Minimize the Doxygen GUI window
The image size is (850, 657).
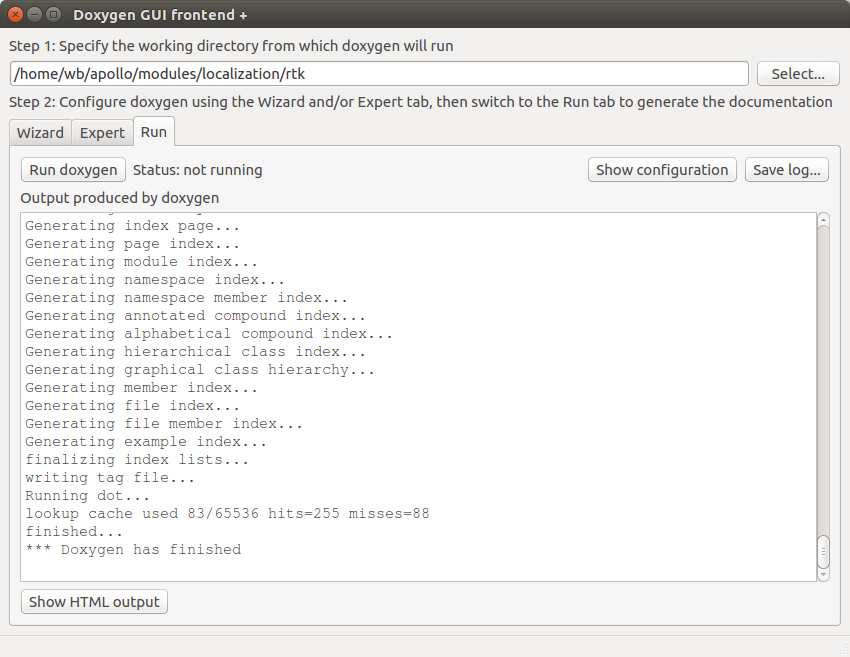click(x=34, y=15)
